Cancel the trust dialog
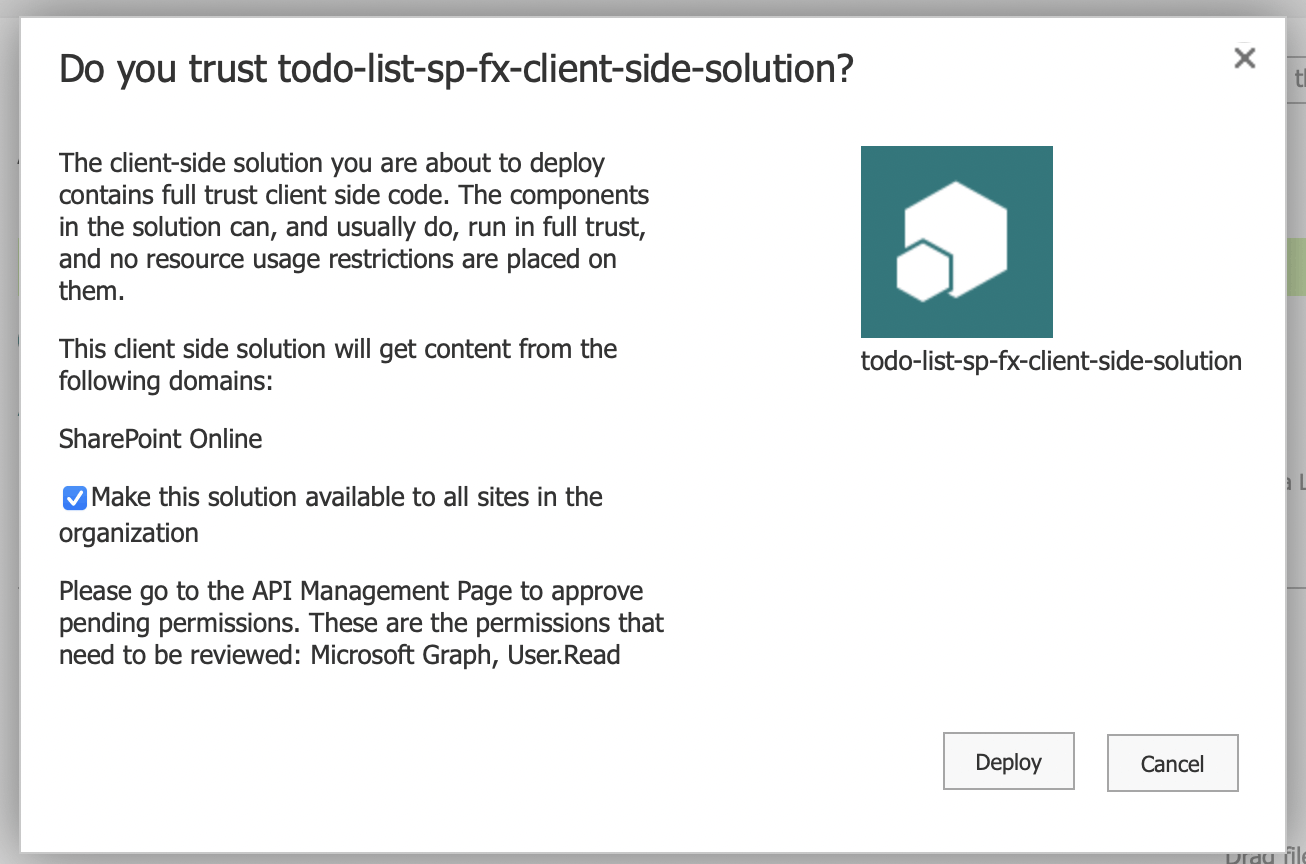The width and height of the screenshot is (1306, 864). tap(1172, 764)
